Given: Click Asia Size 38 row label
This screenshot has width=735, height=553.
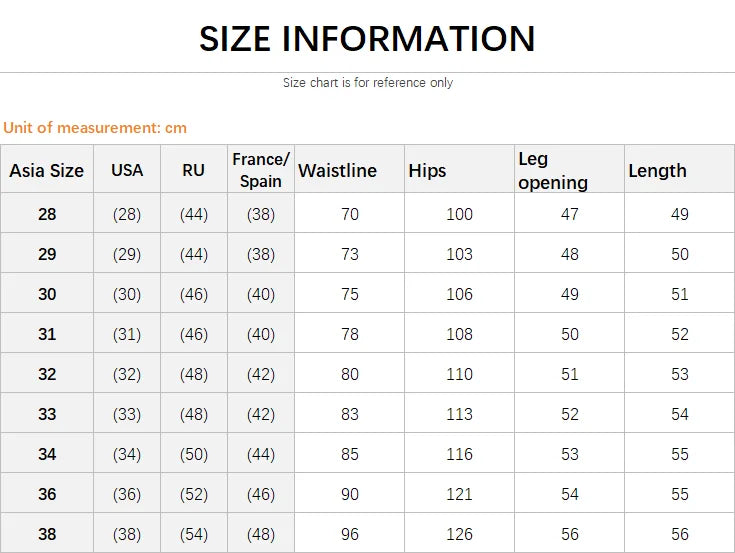Looking at the screenshot, I should coord(47,534).
